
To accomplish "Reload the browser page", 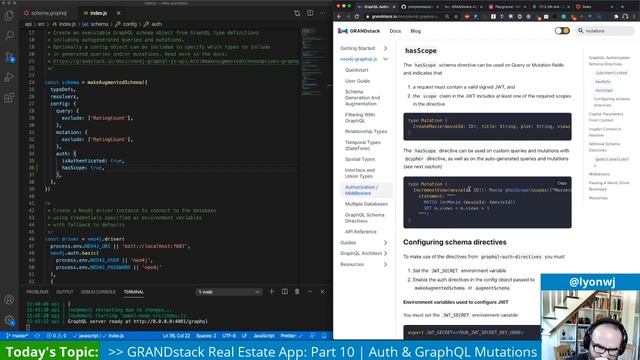I will (x=357, y=17).
